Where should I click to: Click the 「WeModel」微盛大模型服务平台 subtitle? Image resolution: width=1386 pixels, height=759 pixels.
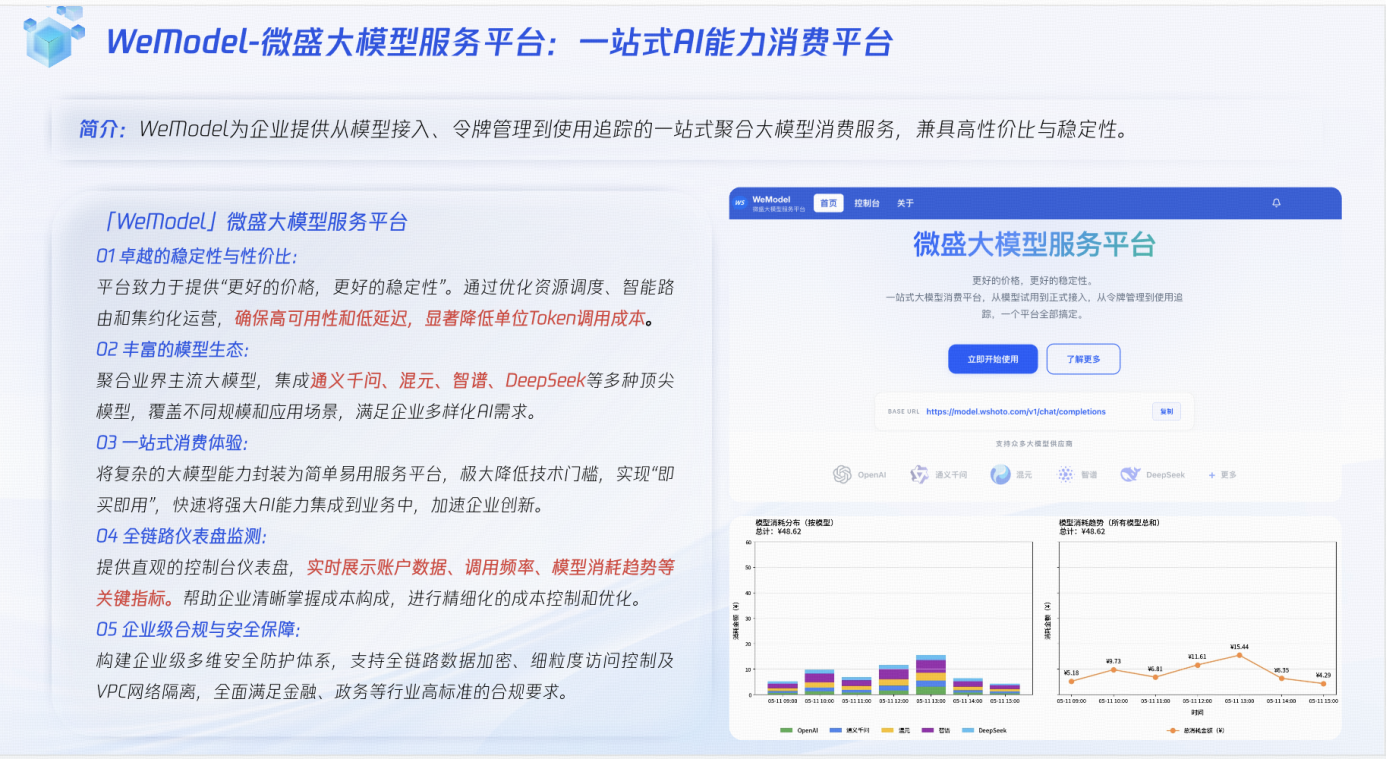tap(255, 221)
